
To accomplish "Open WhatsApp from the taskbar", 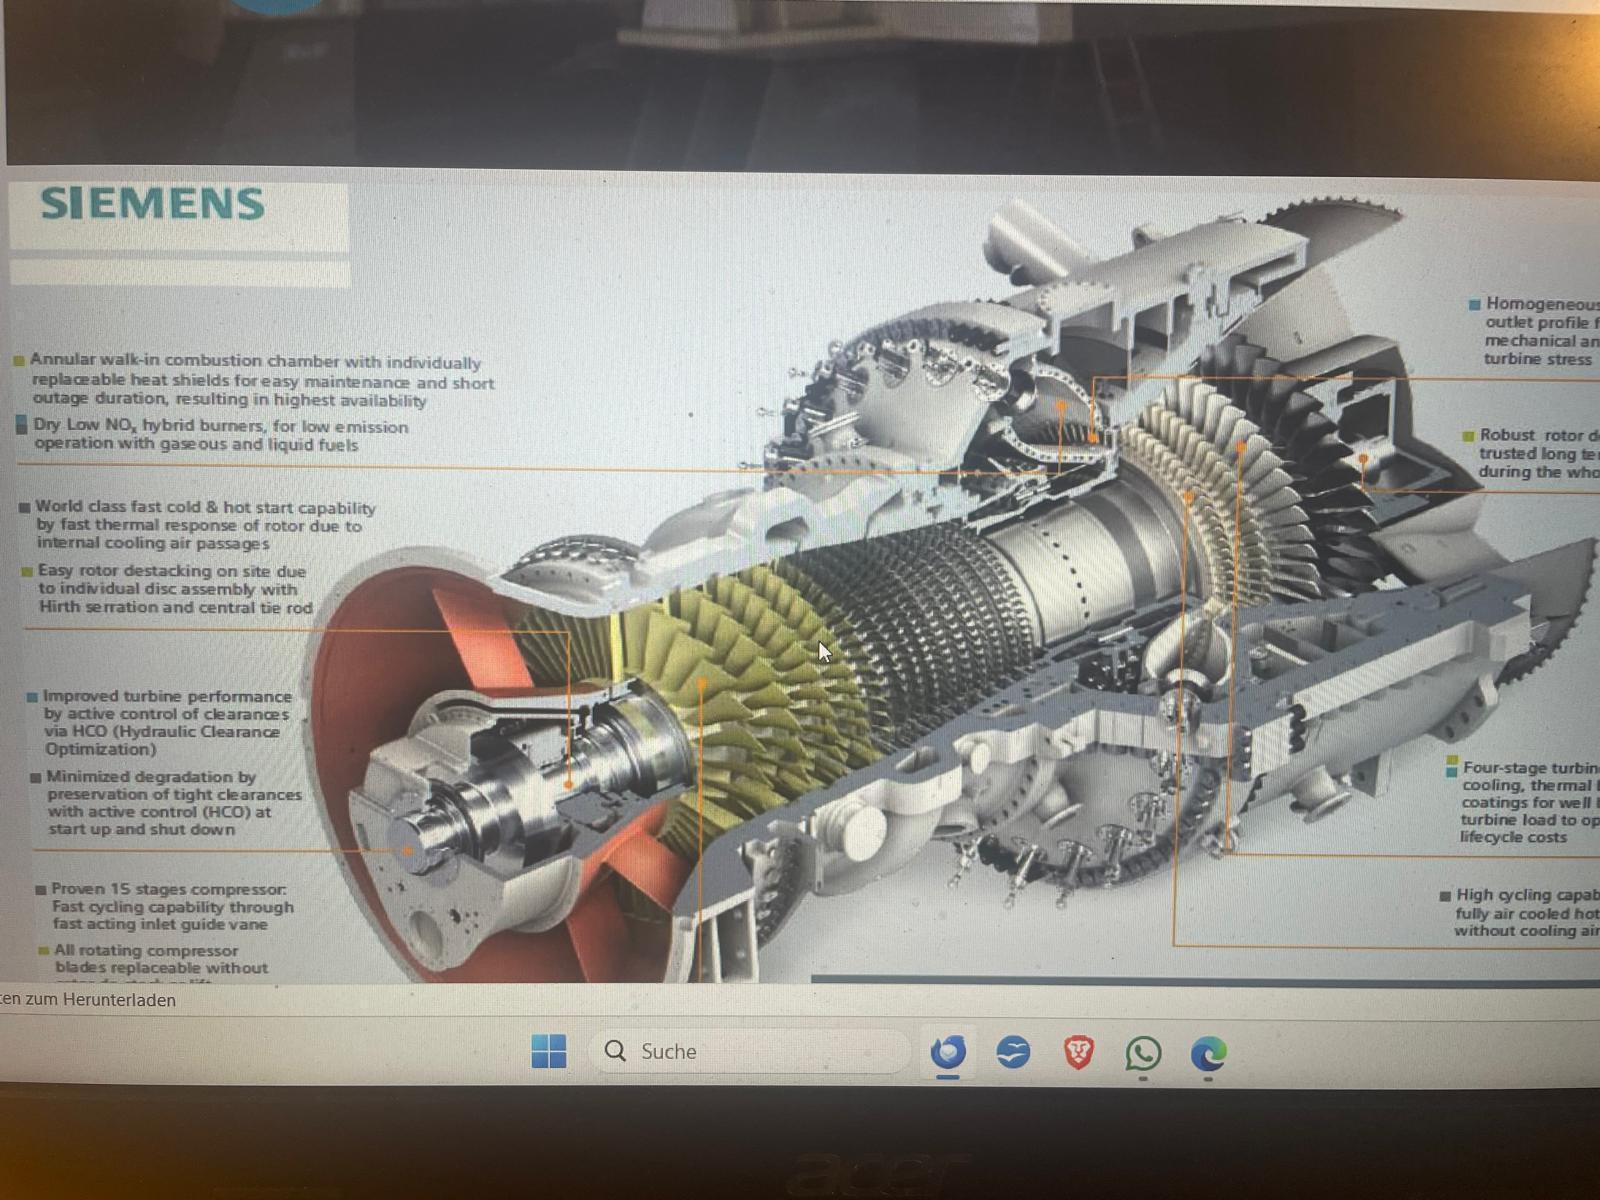I will (1143, 1053).
